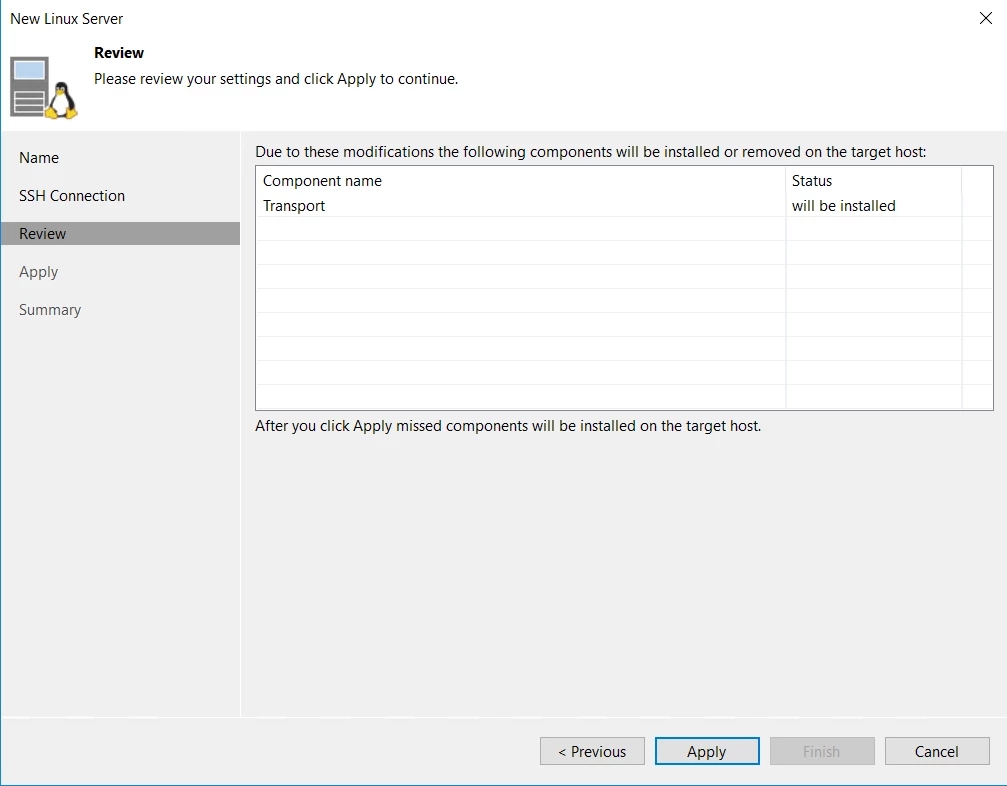The width and height of the screenshot is (1007, 786).
Task: Click the bold Review heading at top
Action: [119, 53]
